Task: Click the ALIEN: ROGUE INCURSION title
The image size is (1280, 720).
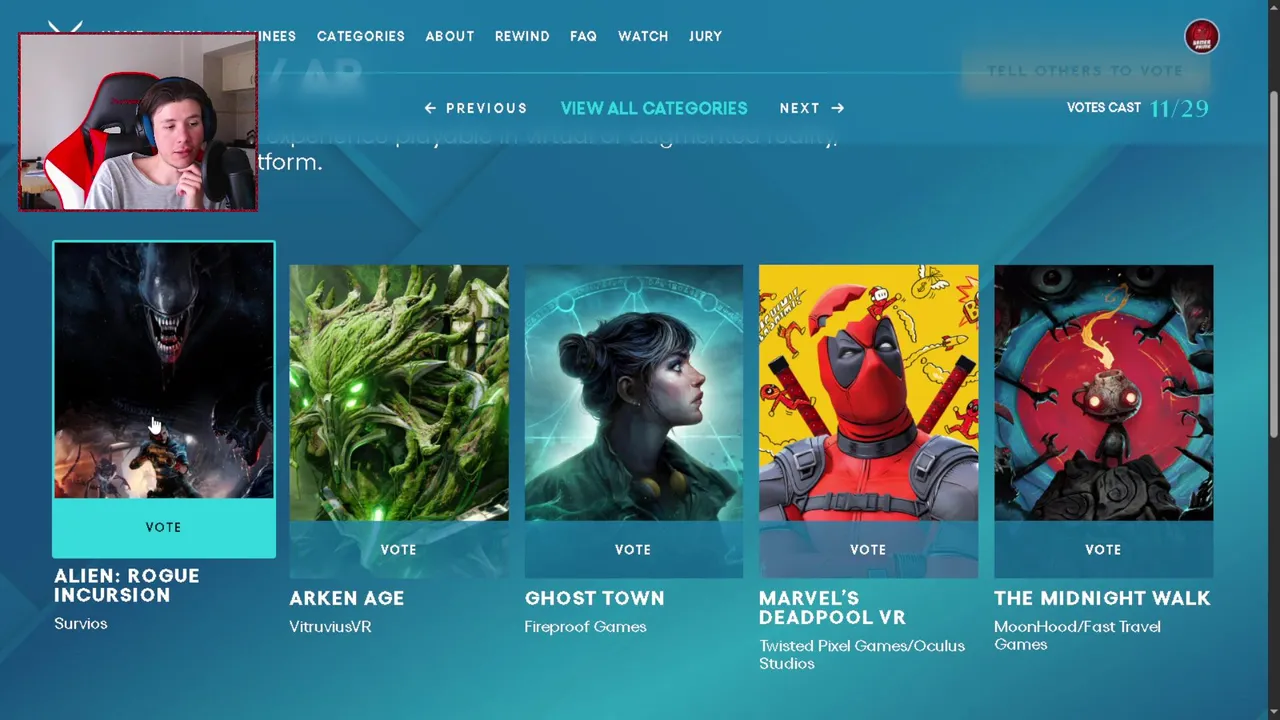Action: click(x=127, y=585)
